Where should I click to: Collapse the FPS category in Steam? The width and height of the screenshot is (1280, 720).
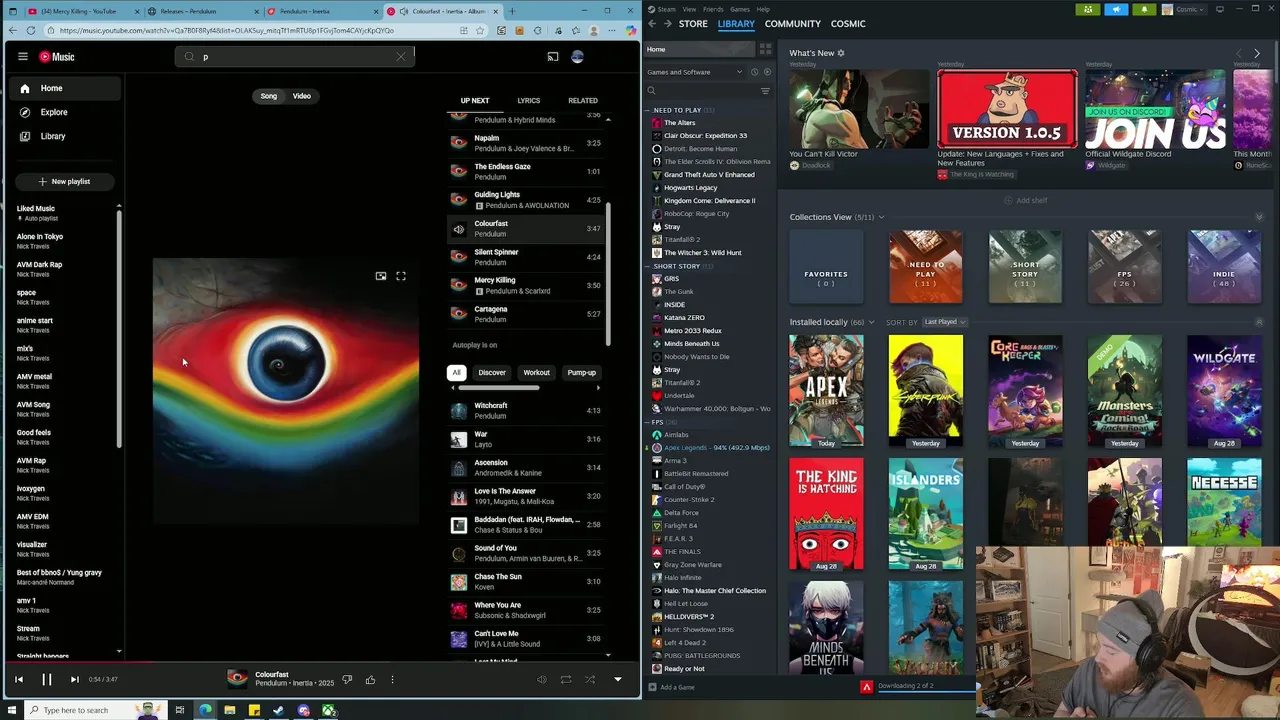coord(648,422)
